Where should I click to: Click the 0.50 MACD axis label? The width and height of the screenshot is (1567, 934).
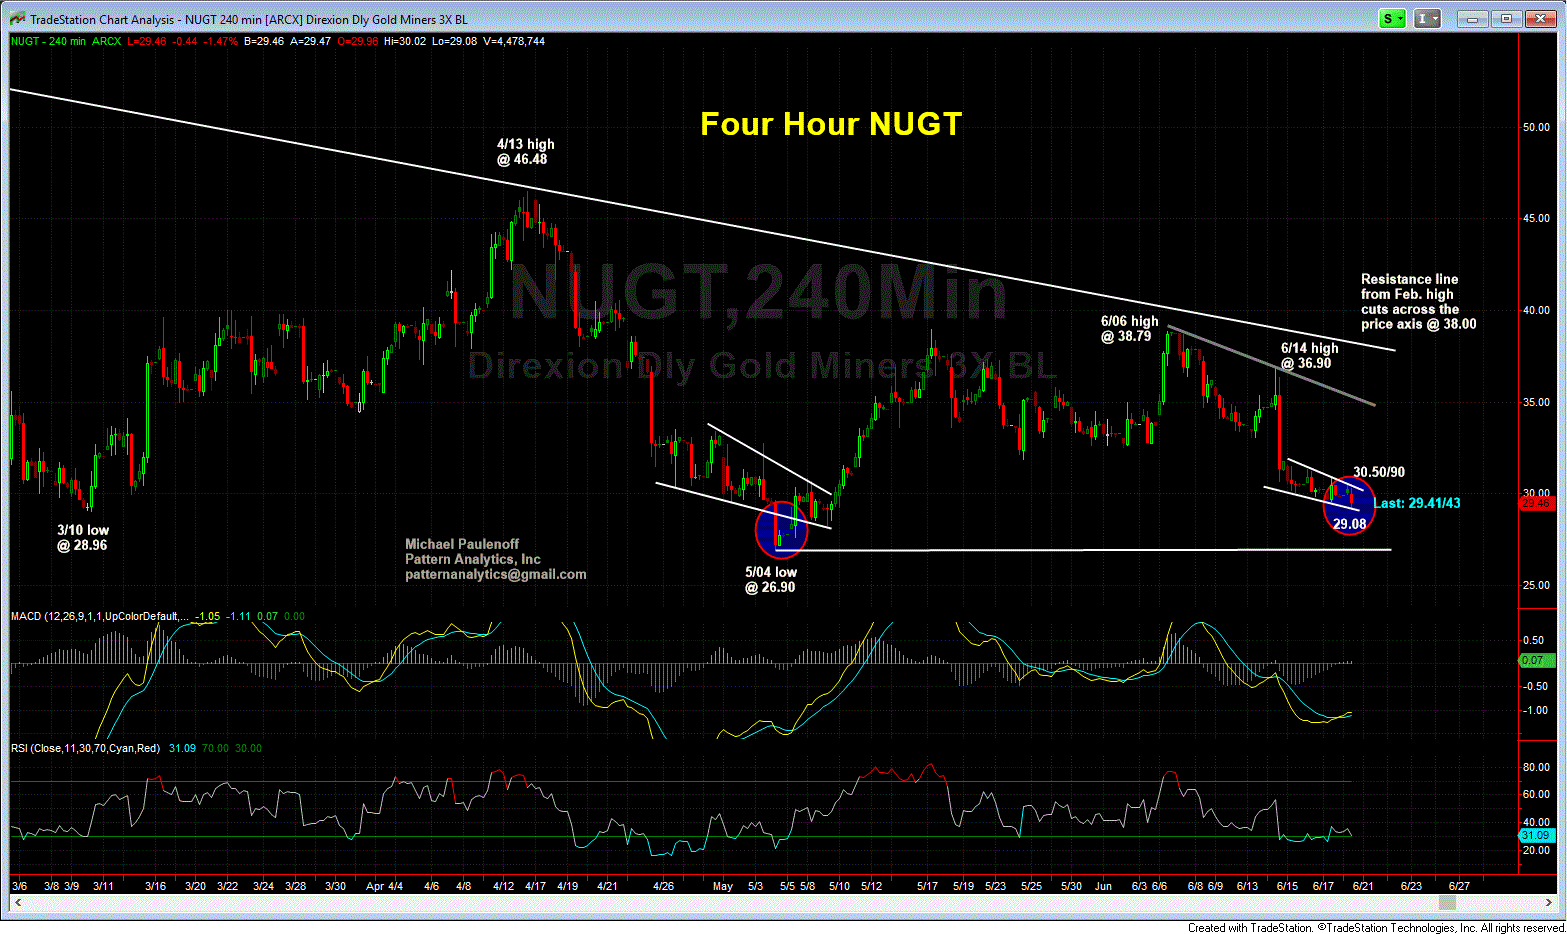(1535, 641)
